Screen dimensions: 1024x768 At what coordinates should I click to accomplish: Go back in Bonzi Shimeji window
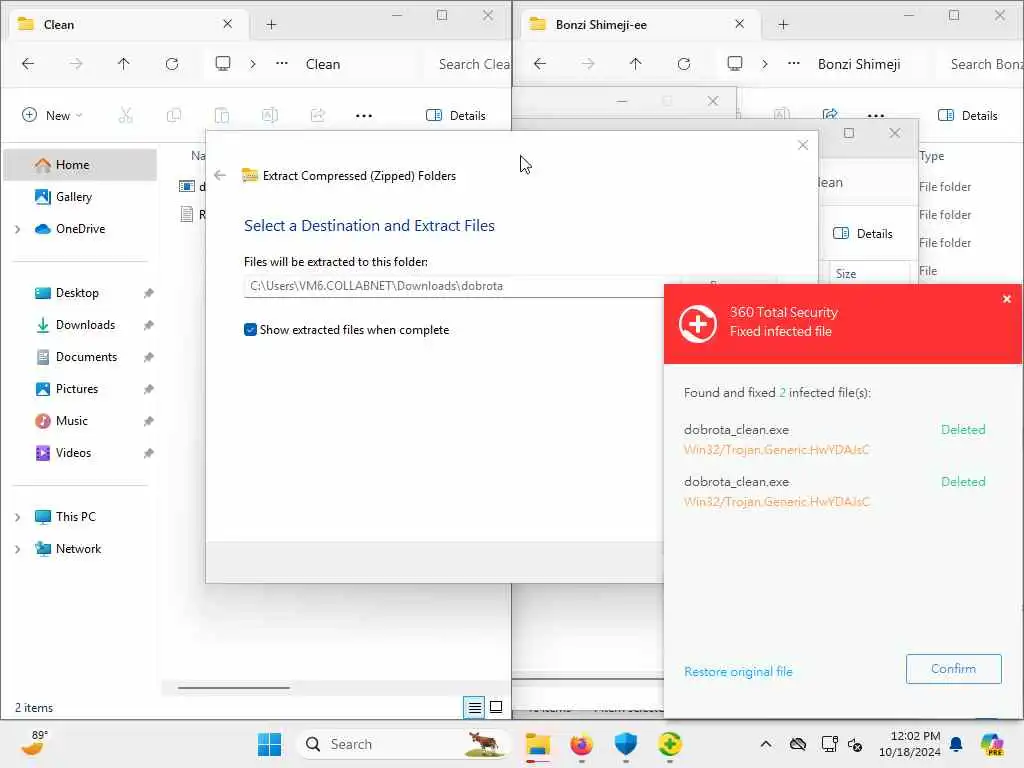pyautogui.click(x=540, y=64)
